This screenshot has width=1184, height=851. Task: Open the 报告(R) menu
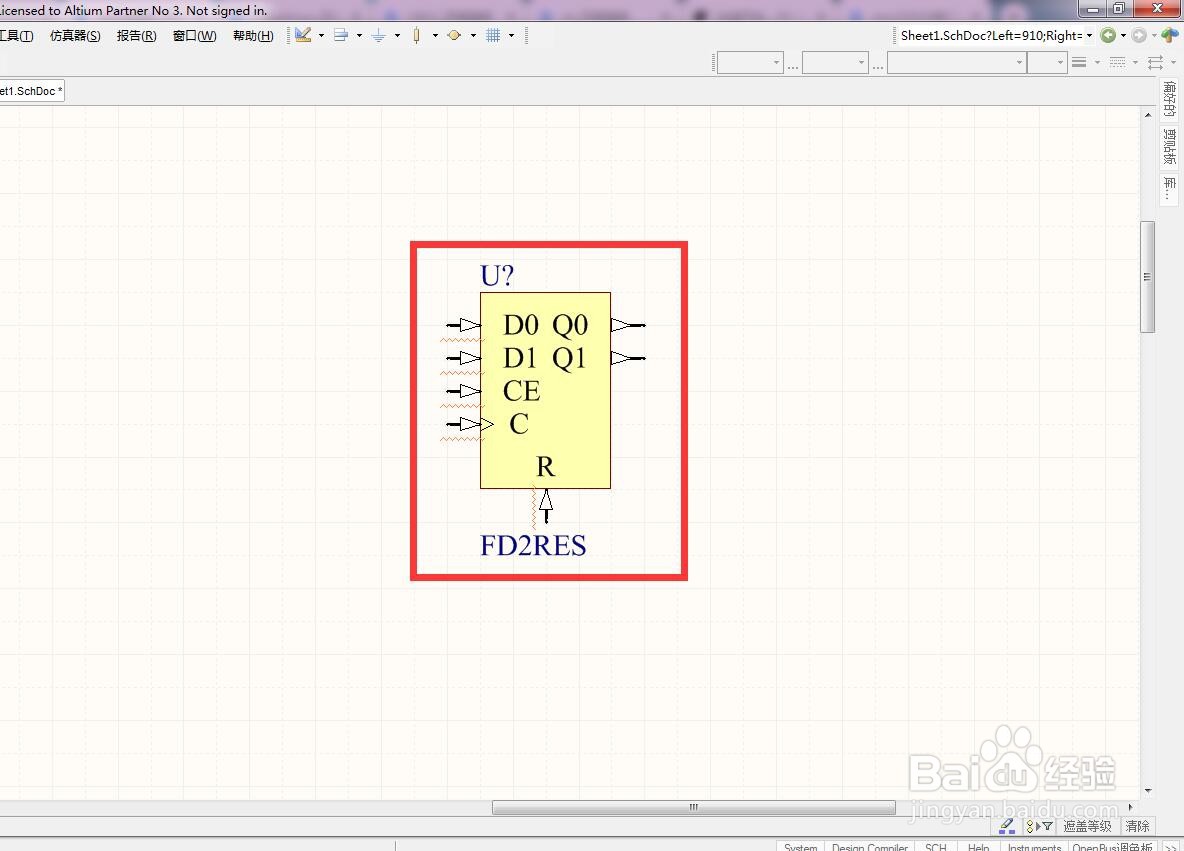(137, 35)
